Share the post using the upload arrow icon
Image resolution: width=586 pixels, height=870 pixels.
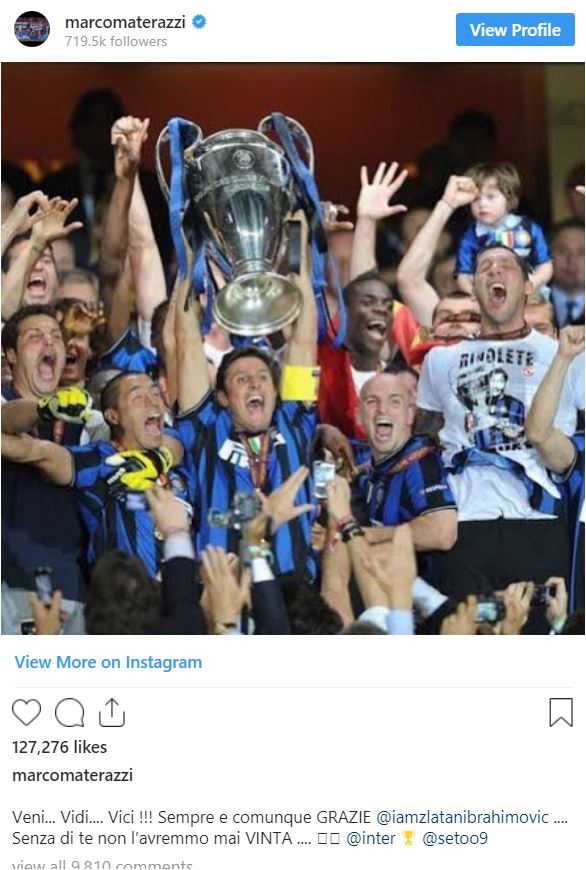coord(112,712)
